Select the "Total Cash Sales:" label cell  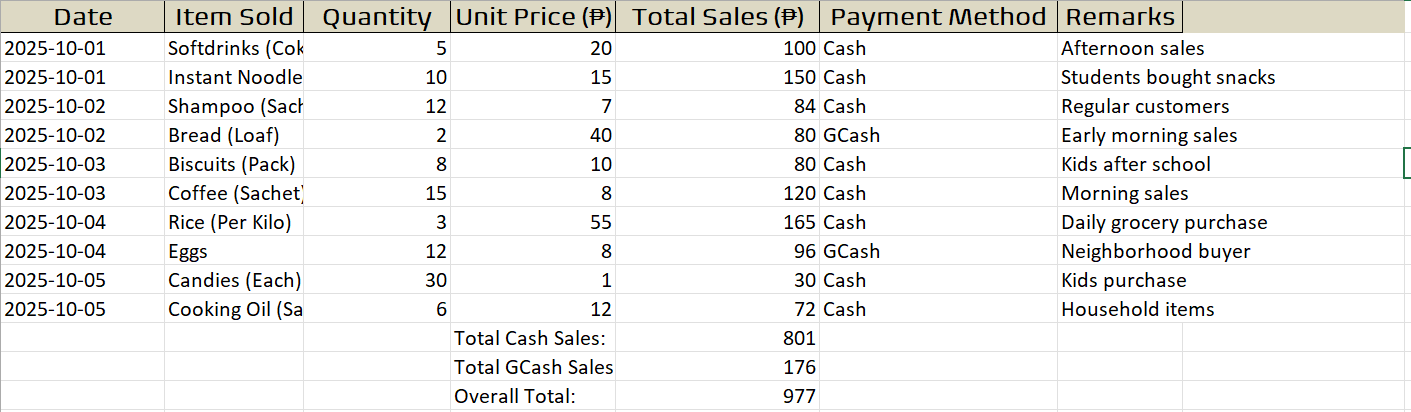[x=533, y=338]
